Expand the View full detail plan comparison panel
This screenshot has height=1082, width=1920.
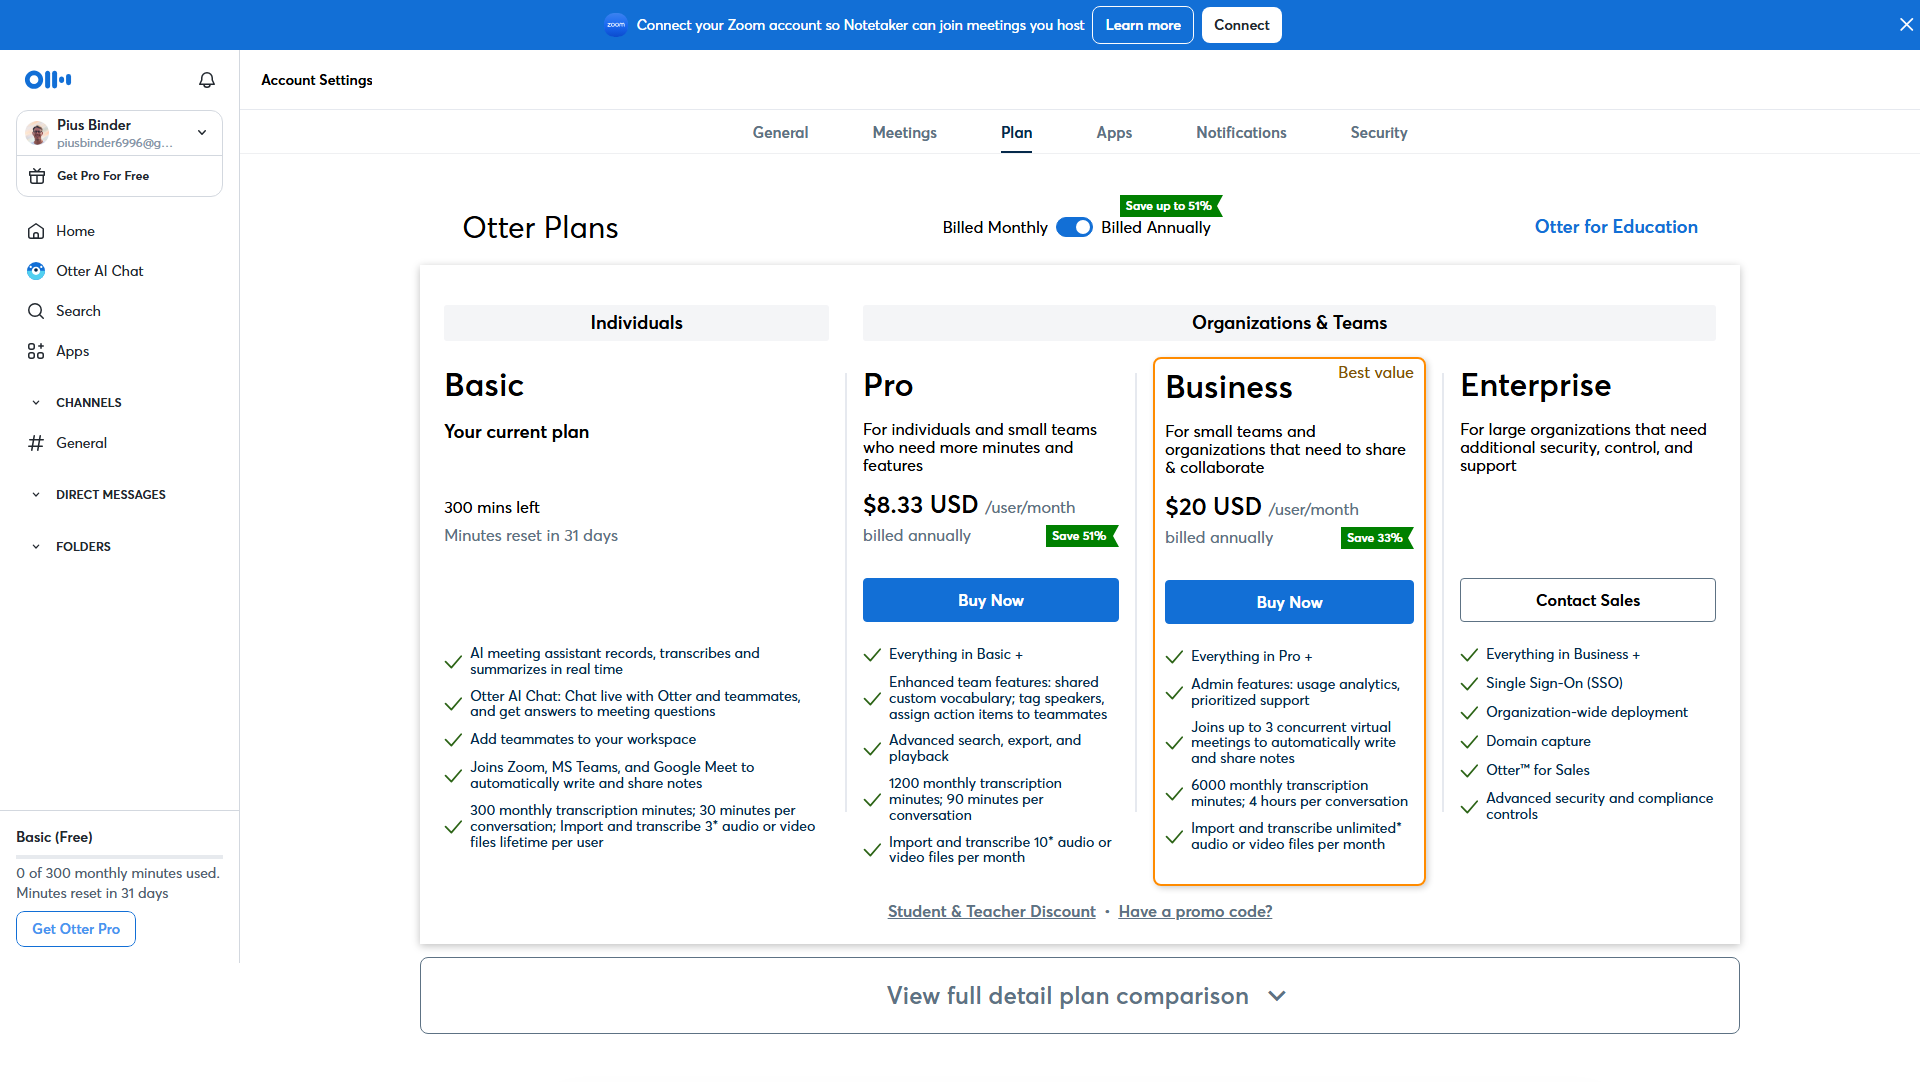pyautogui.click(x=1079, y=996)
